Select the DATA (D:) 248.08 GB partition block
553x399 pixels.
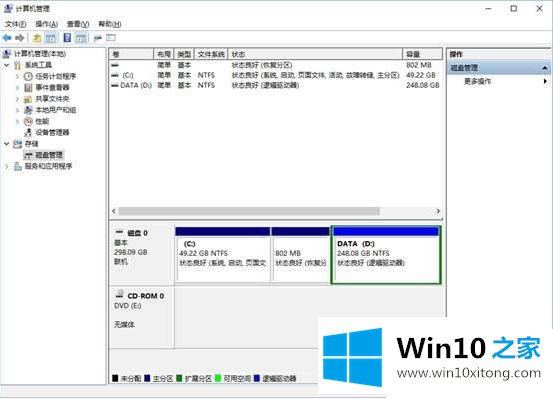pyautogui.click(x=386, y=255)
